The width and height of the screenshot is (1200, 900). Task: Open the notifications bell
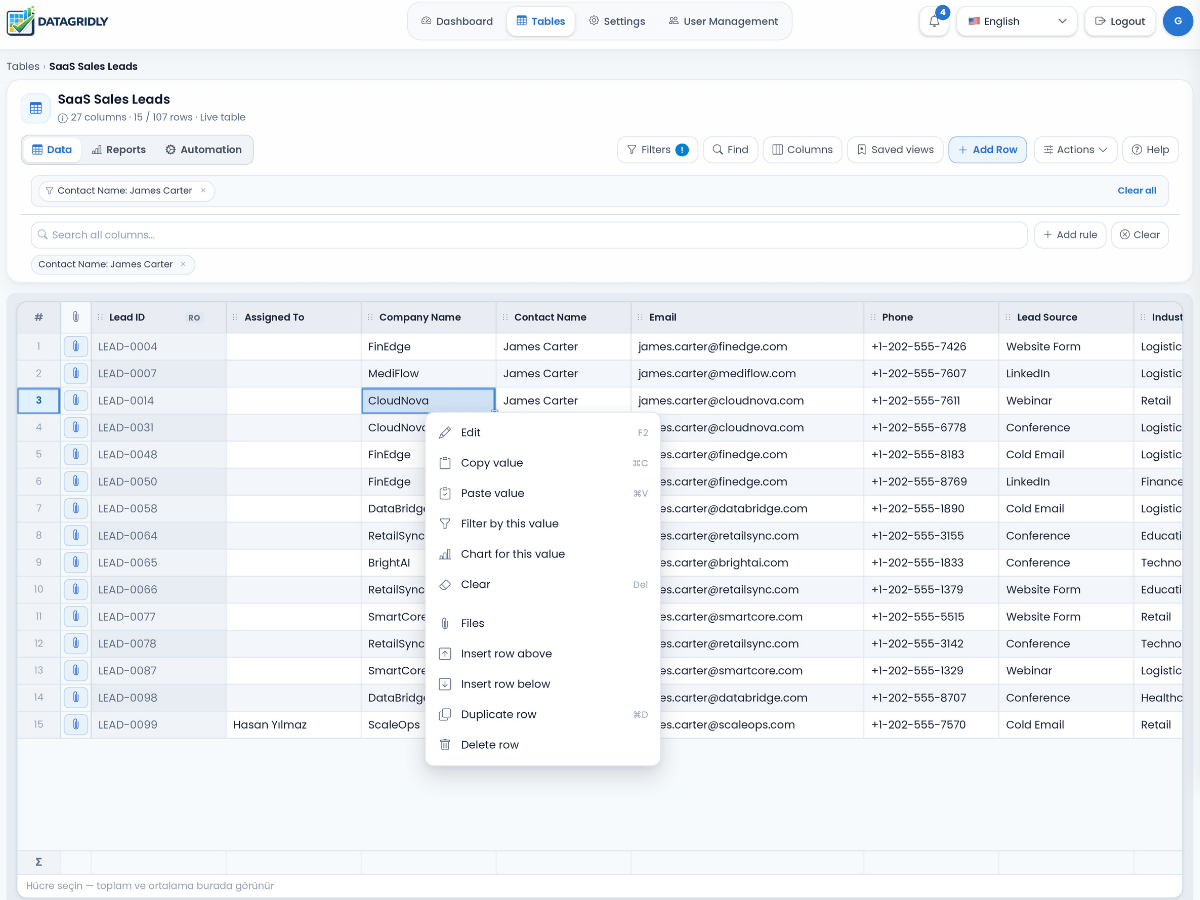click(x=933, y=21)
